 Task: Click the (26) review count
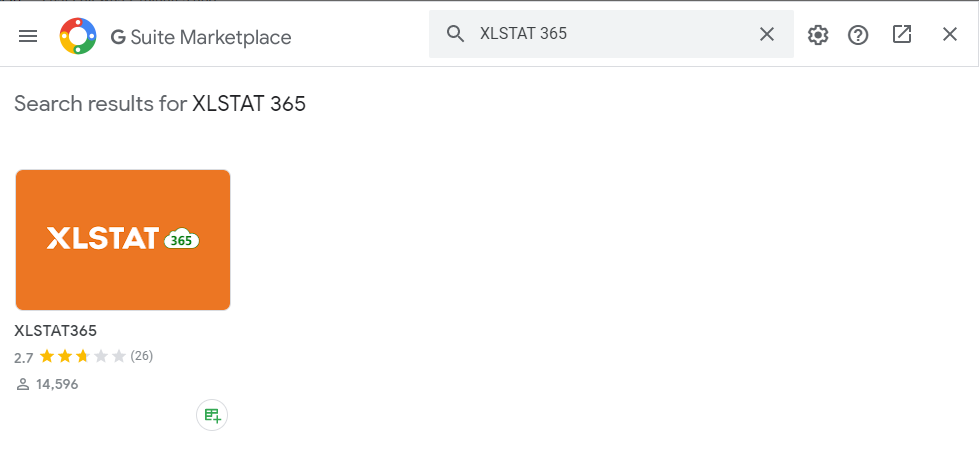(x=142, y=356)
